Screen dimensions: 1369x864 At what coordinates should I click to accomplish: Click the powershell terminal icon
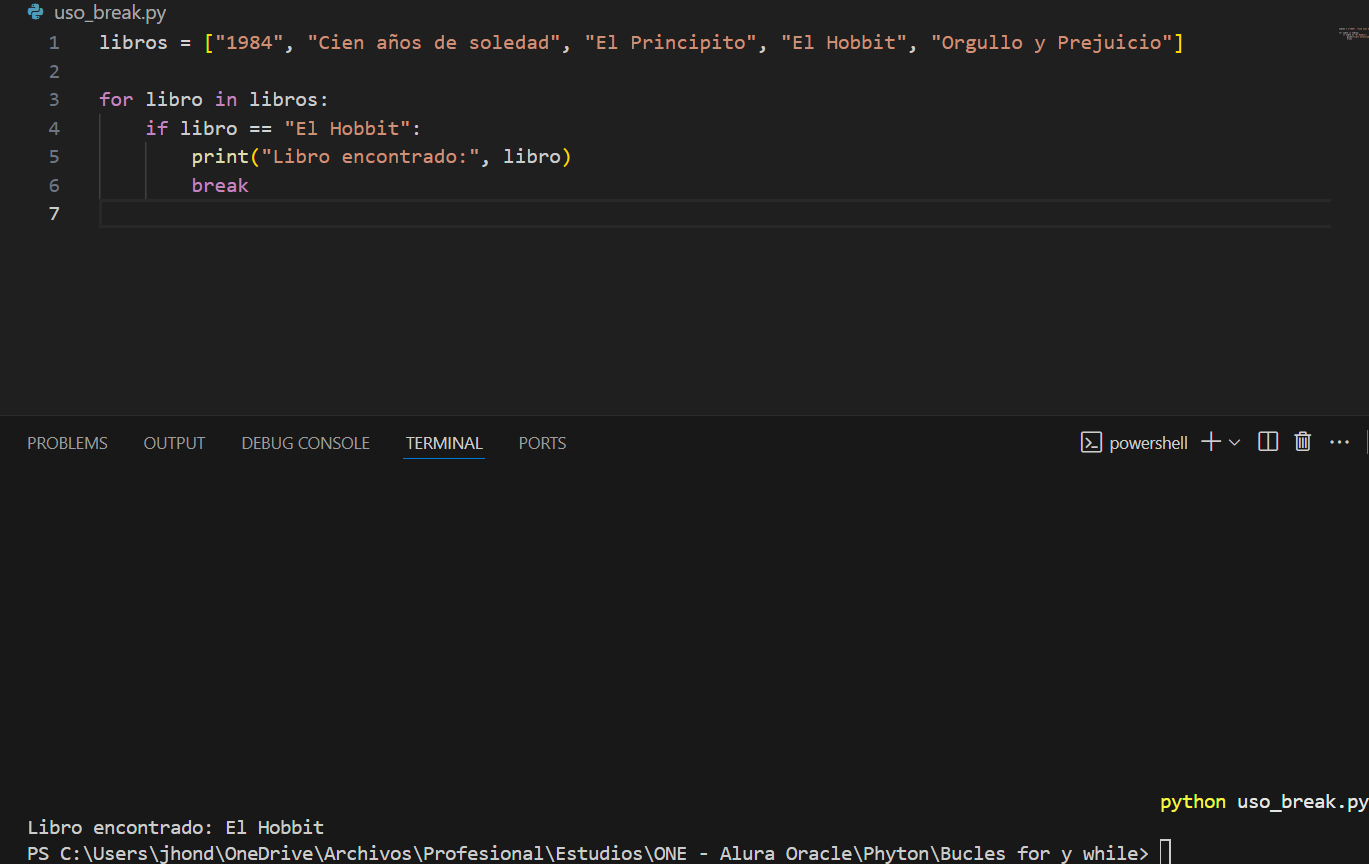click(x=1091, y=442)
